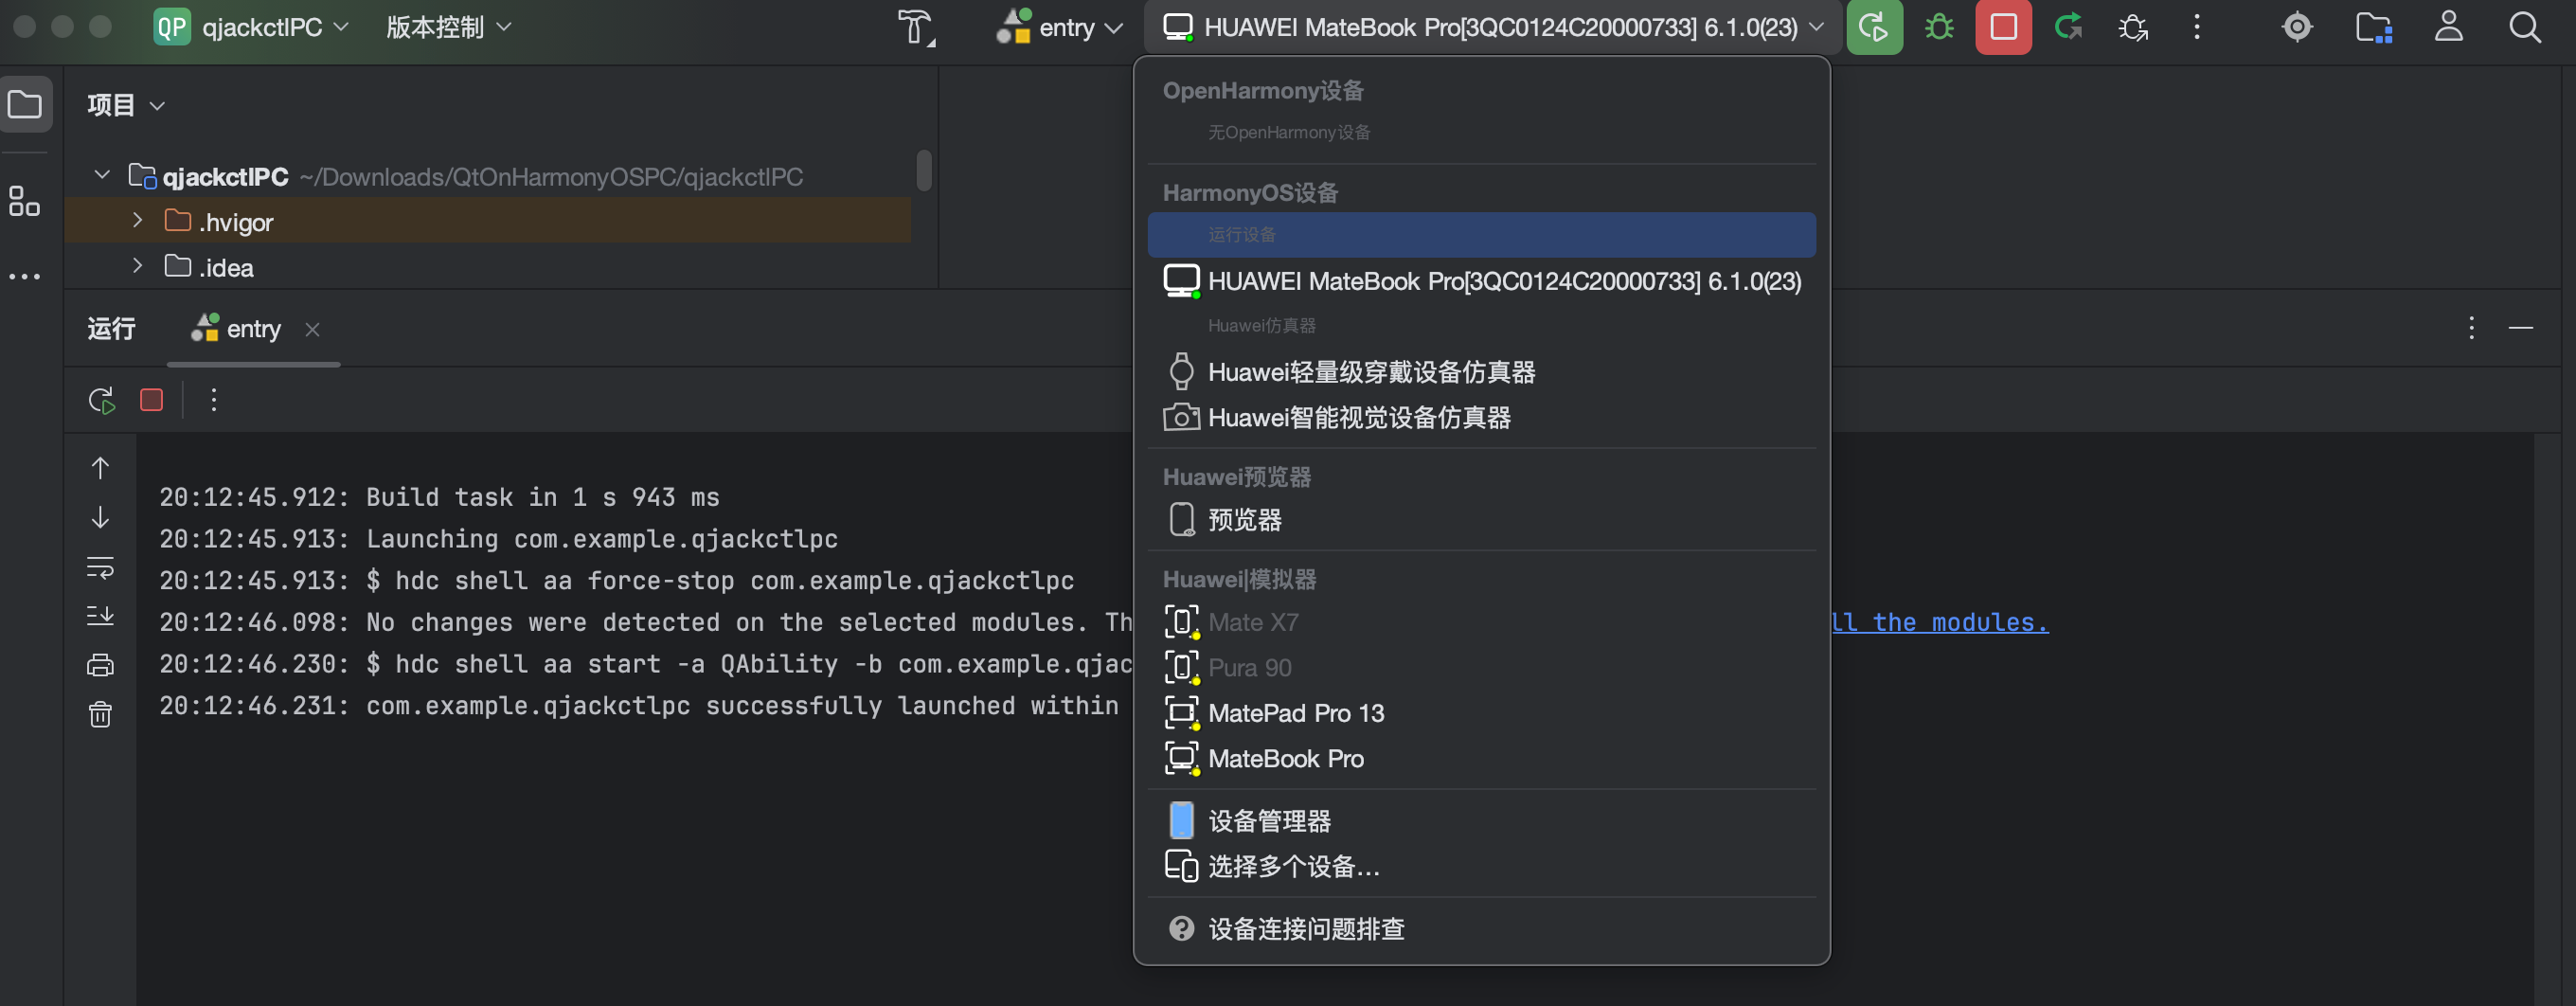The width and height of the screenshot is (2576, 1006).
Task: Click the build hammer icon in toolbar
Action: [x=915, y=27]
